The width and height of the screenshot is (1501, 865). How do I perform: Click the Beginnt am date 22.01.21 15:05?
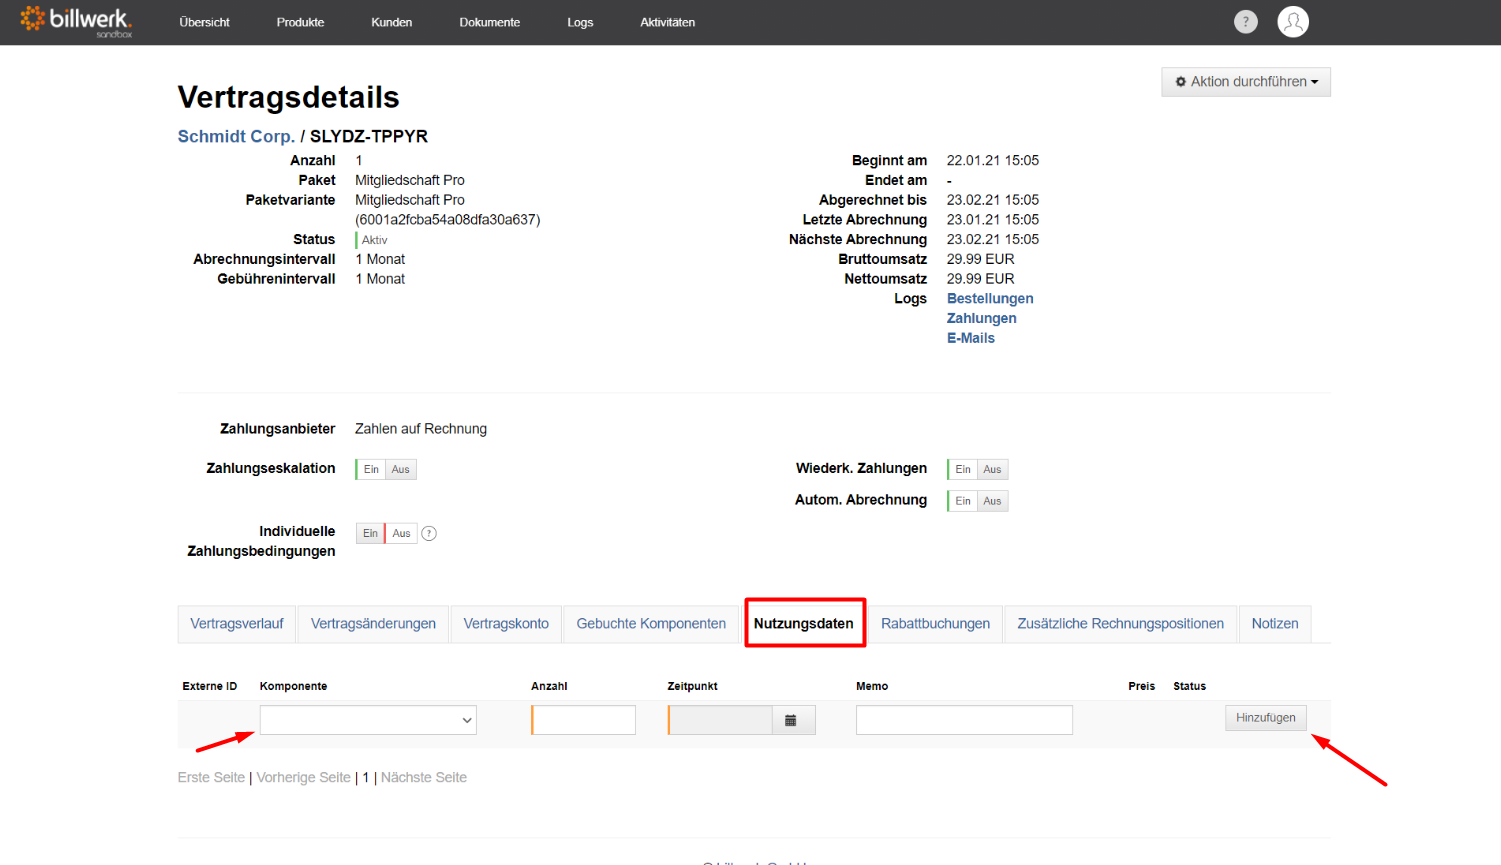pyautogui.click(x=993, y=160)
